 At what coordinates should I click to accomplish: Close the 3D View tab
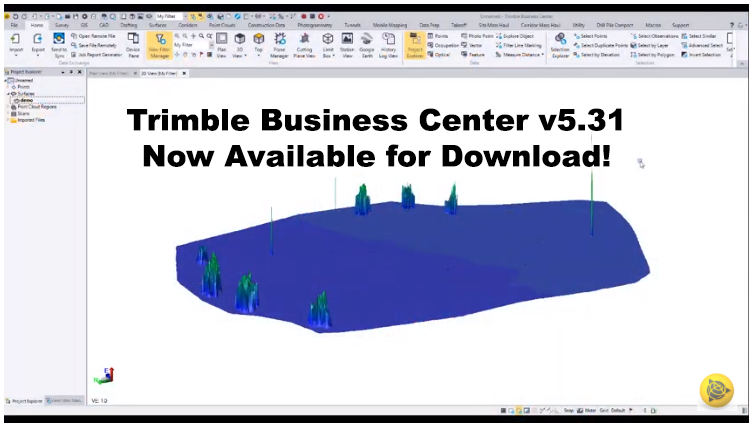[184, 73]
